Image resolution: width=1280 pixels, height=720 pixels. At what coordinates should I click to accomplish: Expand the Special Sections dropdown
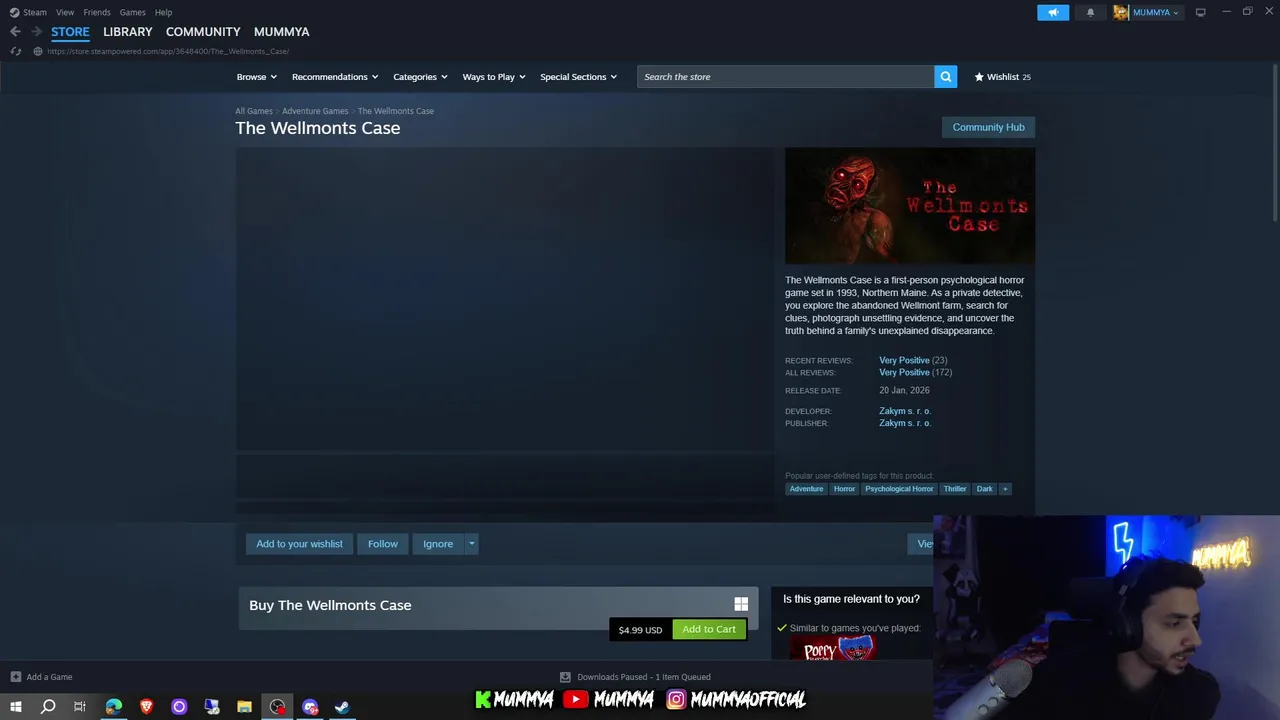(578, 77)
